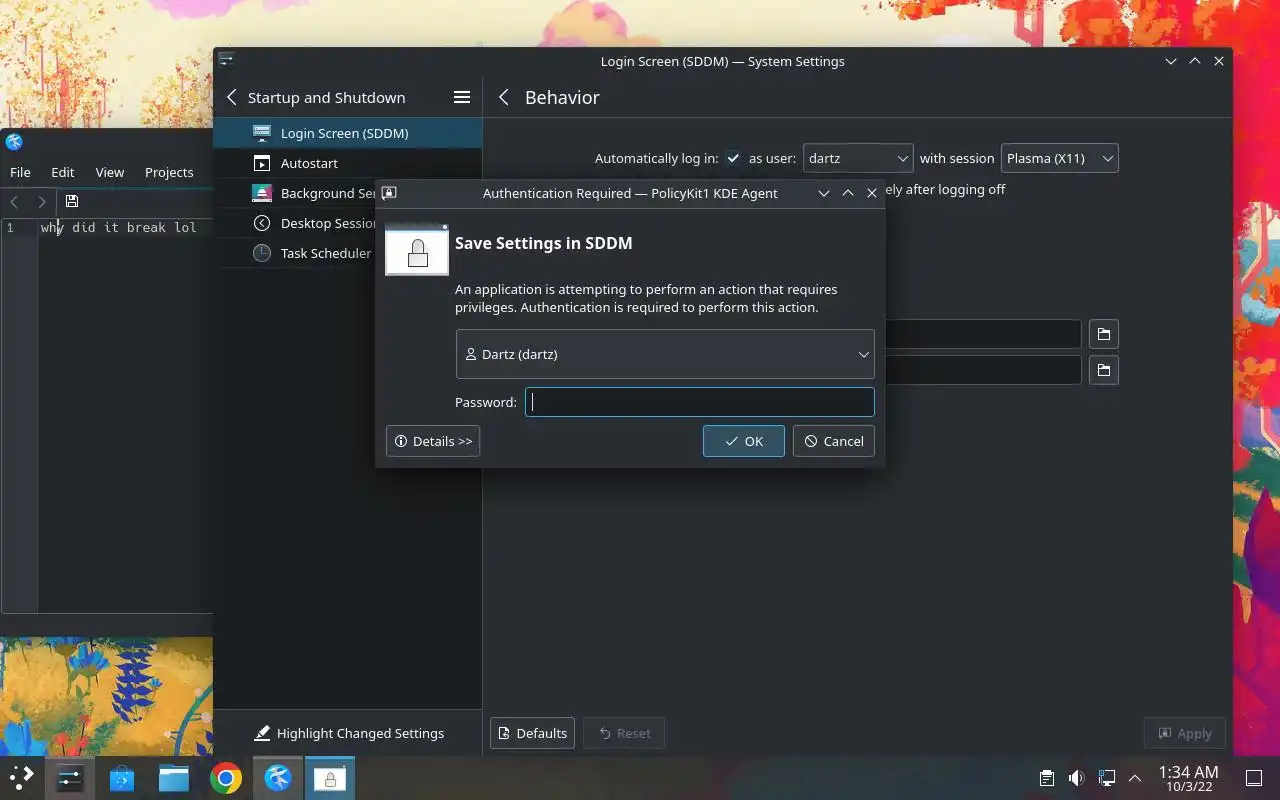Open Desktop Session settings
This screenshot has width=1280, height=800.
click(295, 223)
